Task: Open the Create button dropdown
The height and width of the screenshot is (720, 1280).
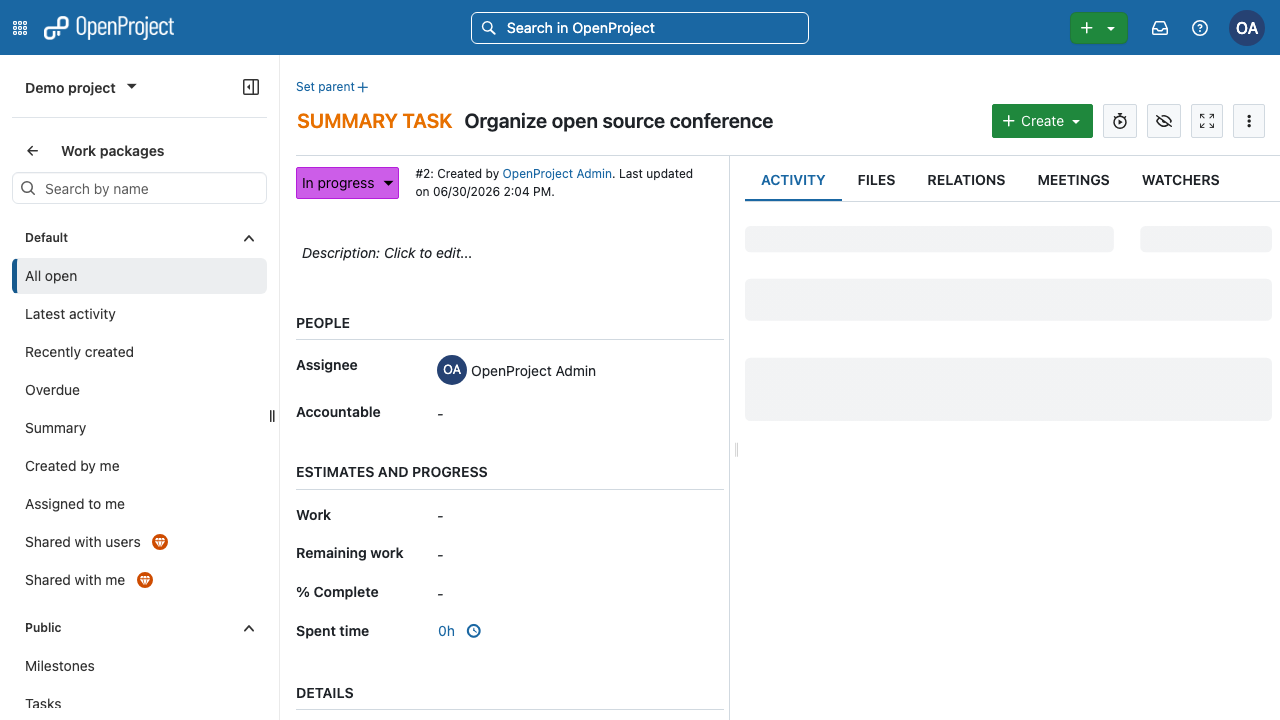Action: click(x=1042, y=121)
